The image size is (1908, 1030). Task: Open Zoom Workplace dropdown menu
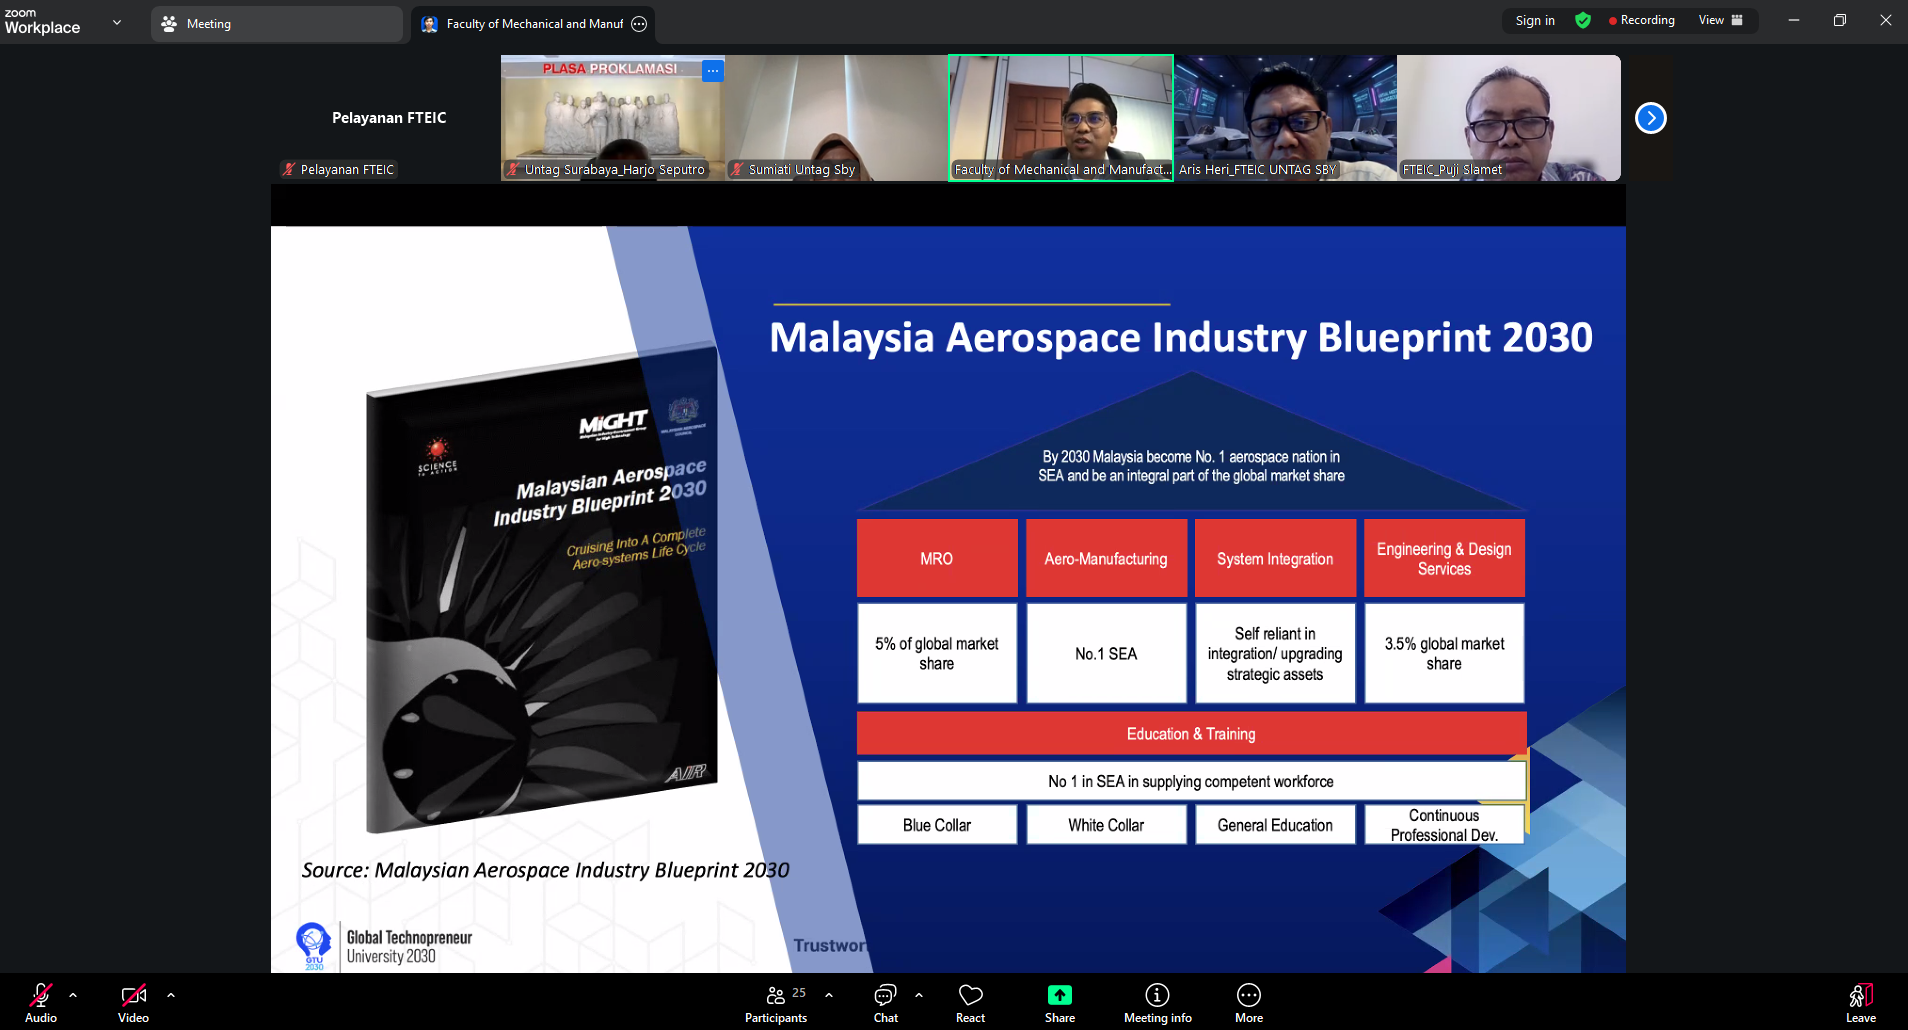click(117, 22)
